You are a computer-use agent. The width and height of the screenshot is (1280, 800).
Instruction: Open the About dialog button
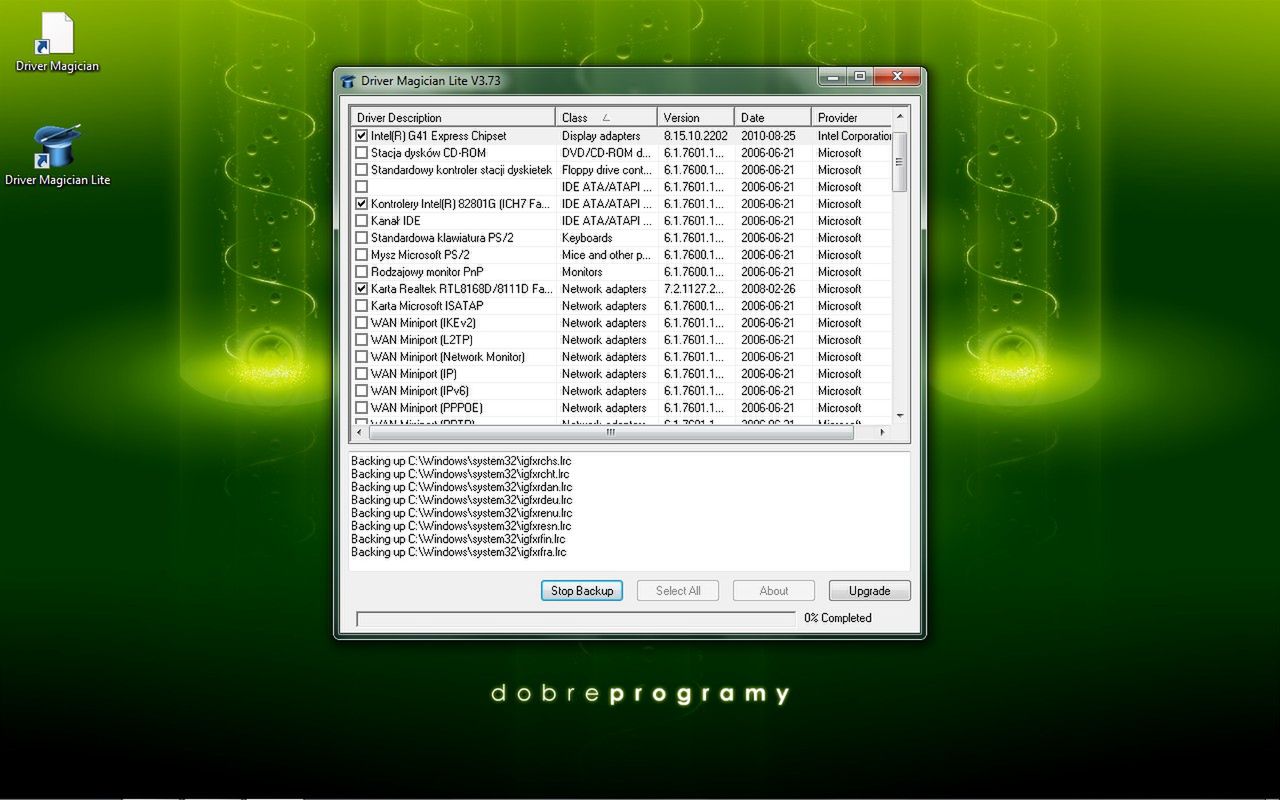tap(774, 591)
